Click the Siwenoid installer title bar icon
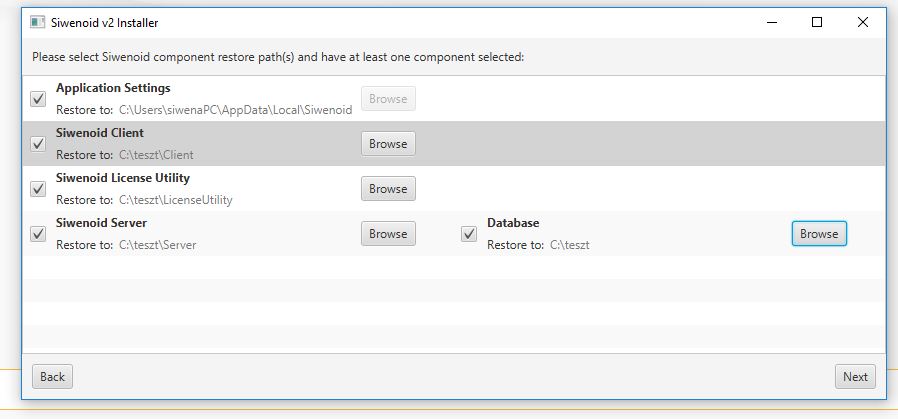 [x=37, y=22]
